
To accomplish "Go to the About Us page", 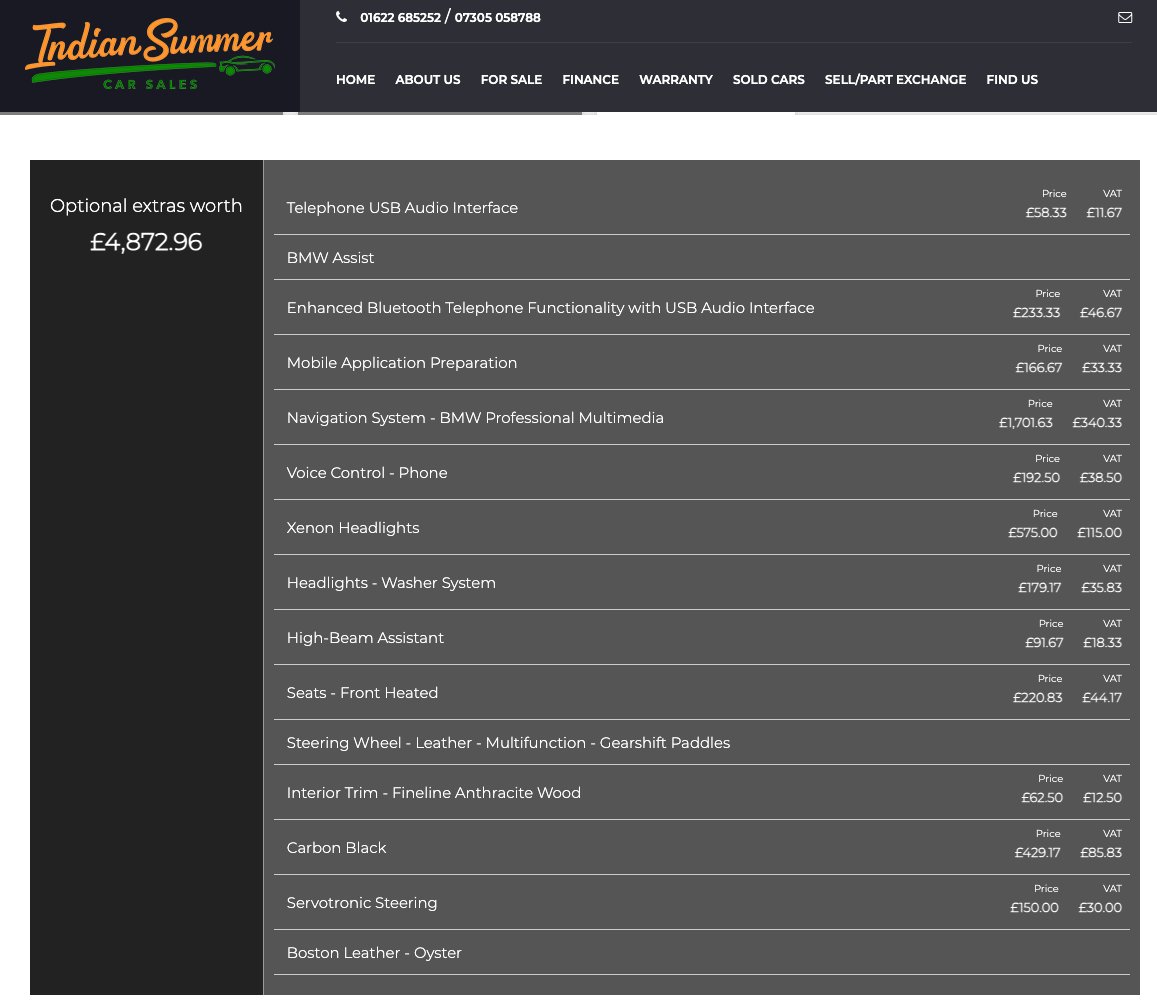I will [x=427, y=80].
